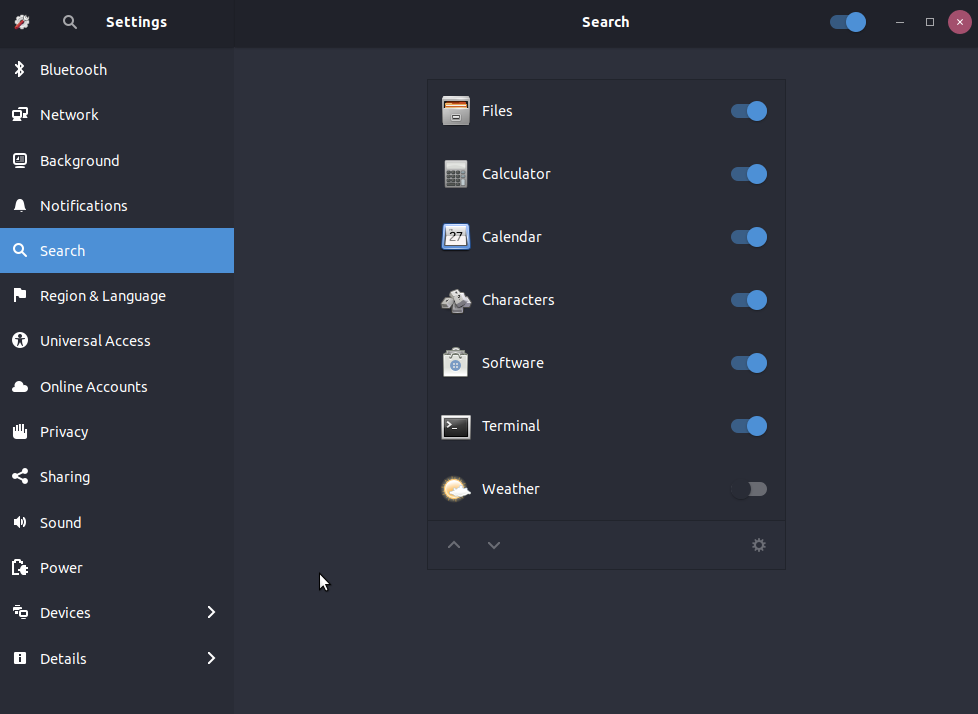Expand the Details section chevron
Screen dimensions: 978x714
[x=211, y=658]
